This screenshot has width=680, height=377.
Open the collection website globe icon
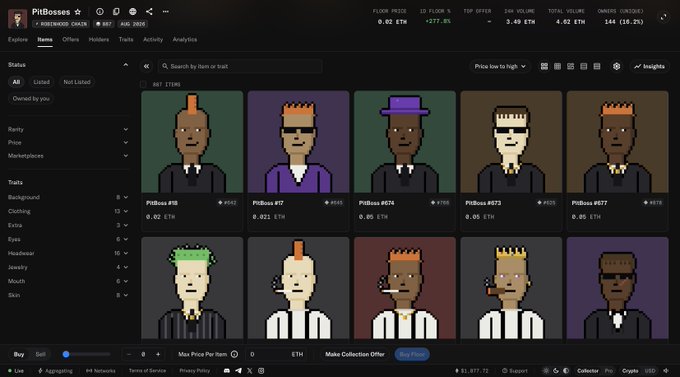[133, 12]
